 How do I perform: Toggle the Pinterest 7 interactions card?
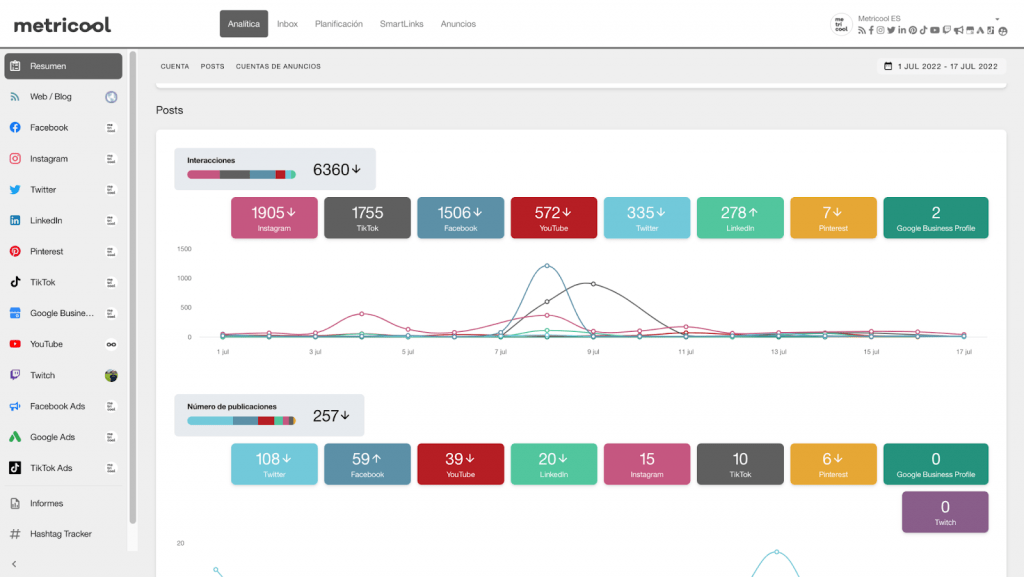click(x=833, y=218)
